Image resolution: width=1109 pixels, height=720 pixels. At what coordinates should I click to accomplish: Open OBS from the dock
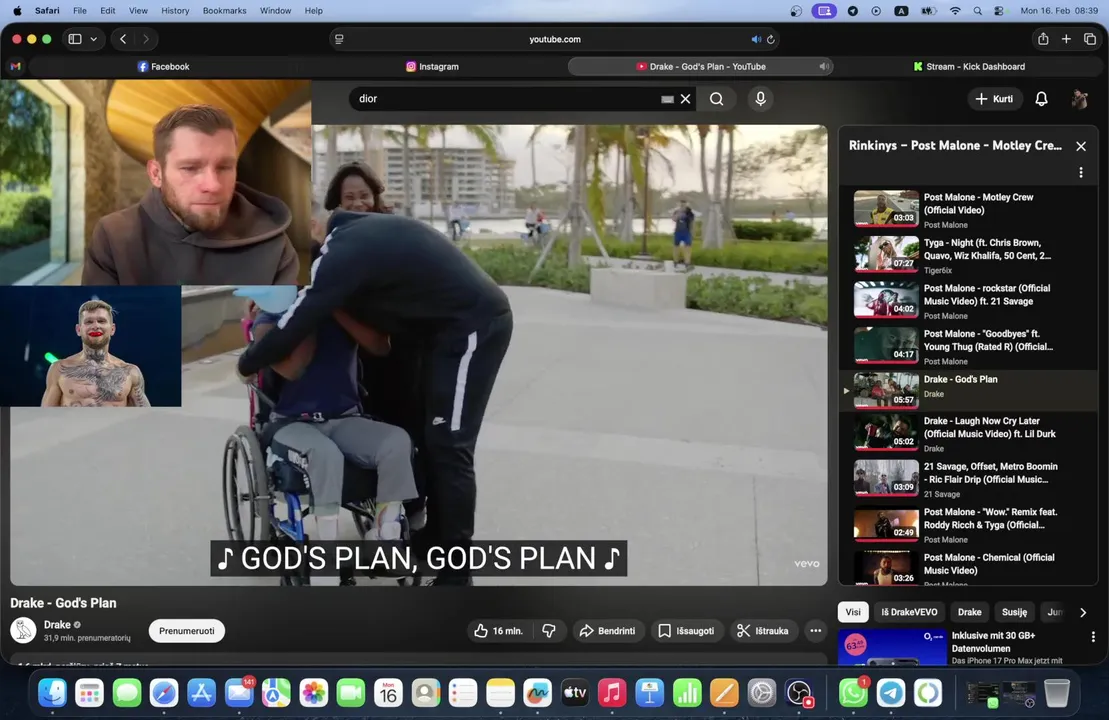point(799,693)
